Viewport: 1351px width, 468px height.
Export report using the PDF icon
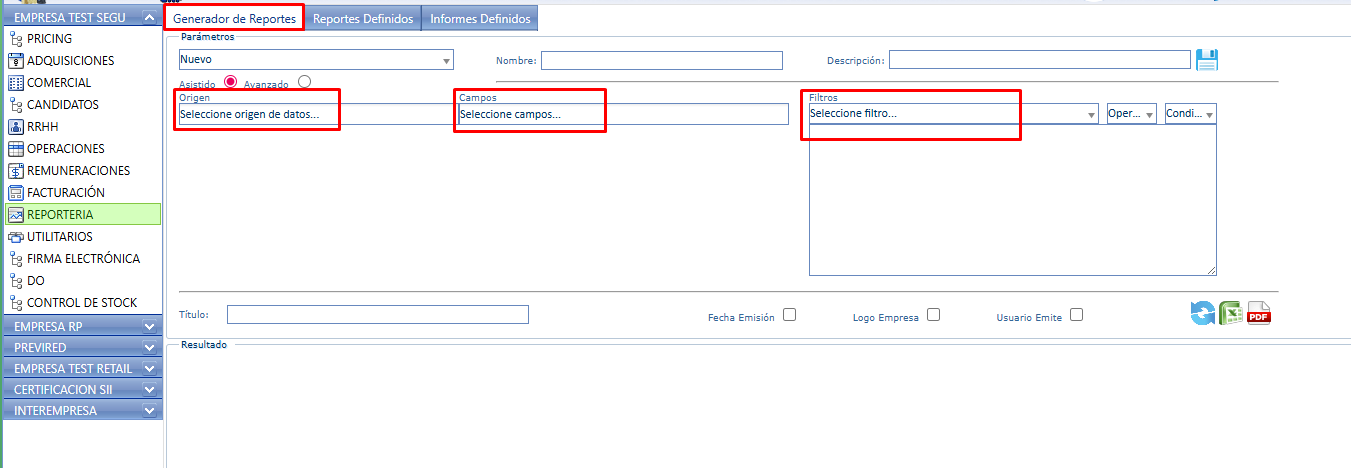pos(1258,314)
